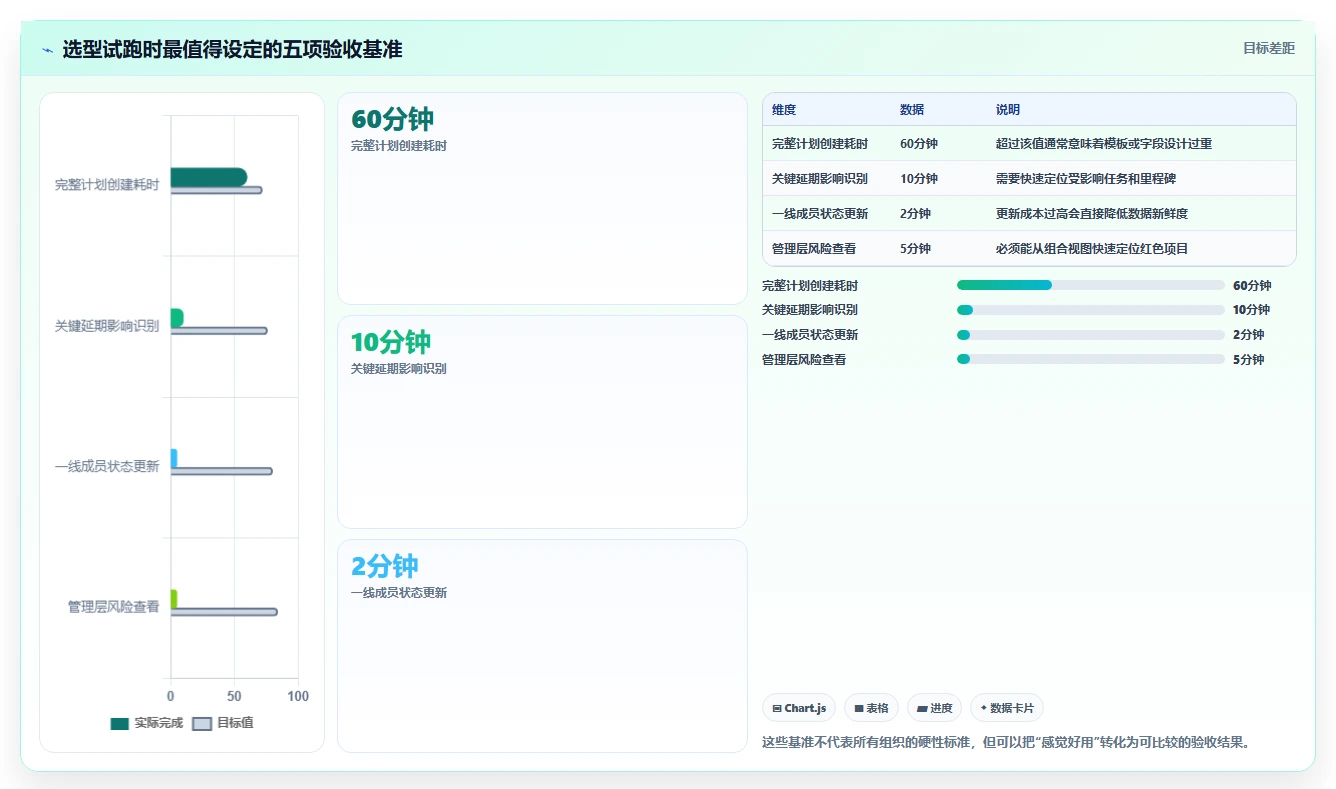Click the 50 tick on chart x-axis
1336x789 pixels.
(x=234, y=696)
